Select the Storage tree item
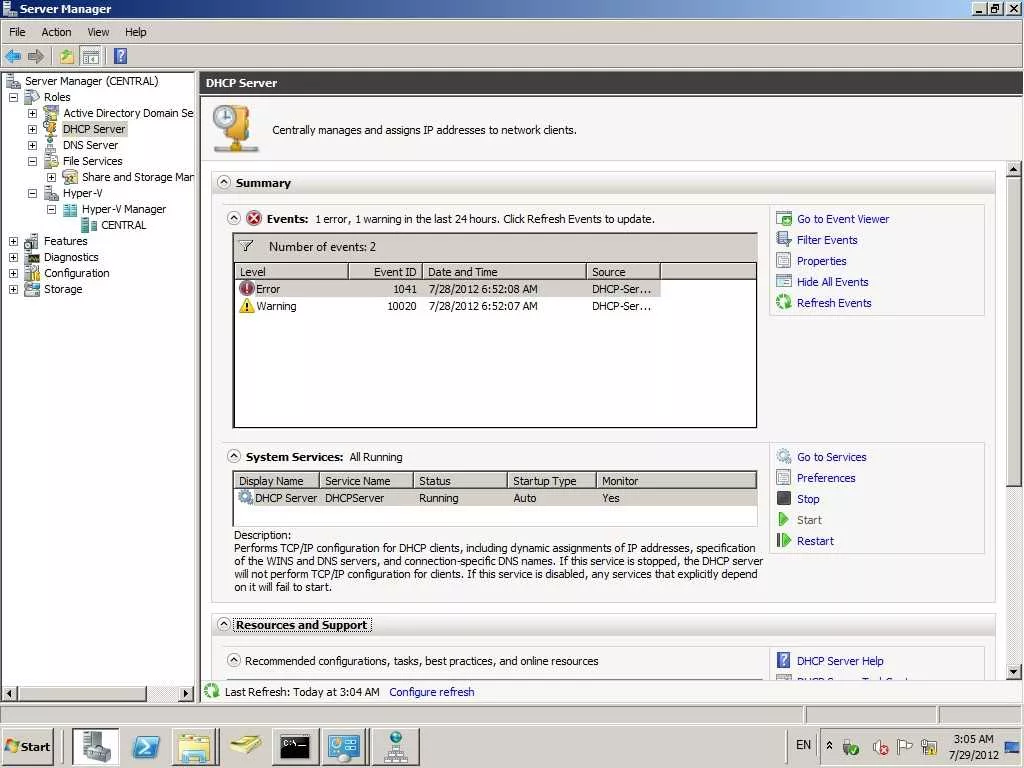Viewport: 1024px width, 768px height. 63,289
